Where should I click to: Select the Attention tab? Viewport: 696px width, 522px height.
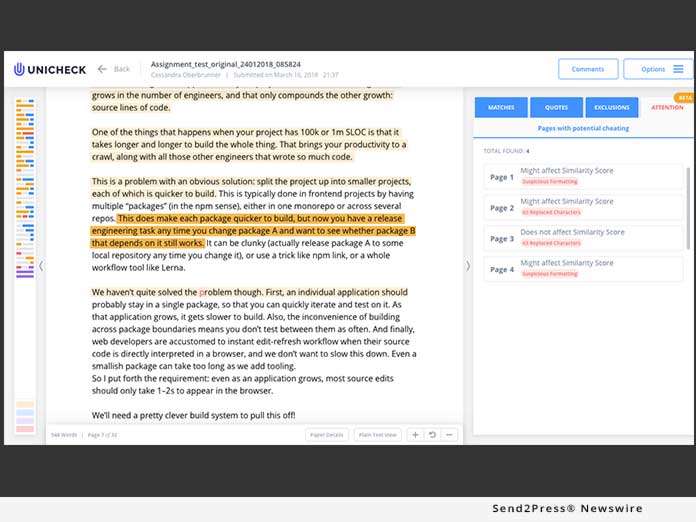coord(667,107)
